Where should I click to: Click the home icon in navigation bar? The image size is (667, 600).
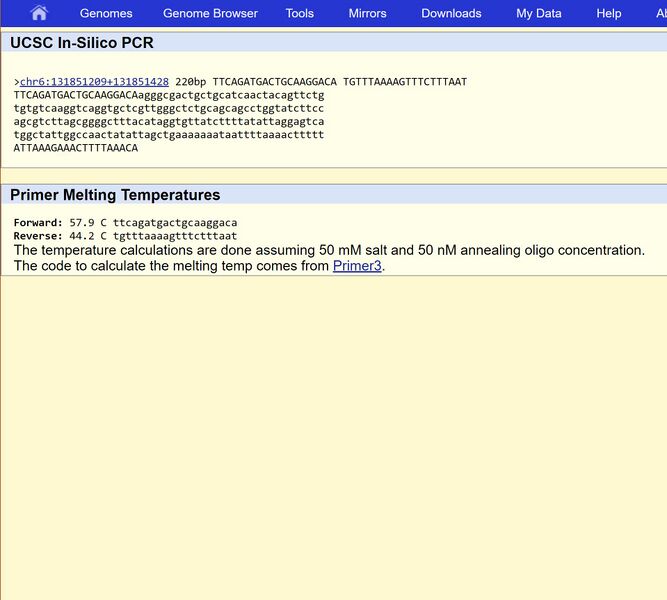coord(39,13)
